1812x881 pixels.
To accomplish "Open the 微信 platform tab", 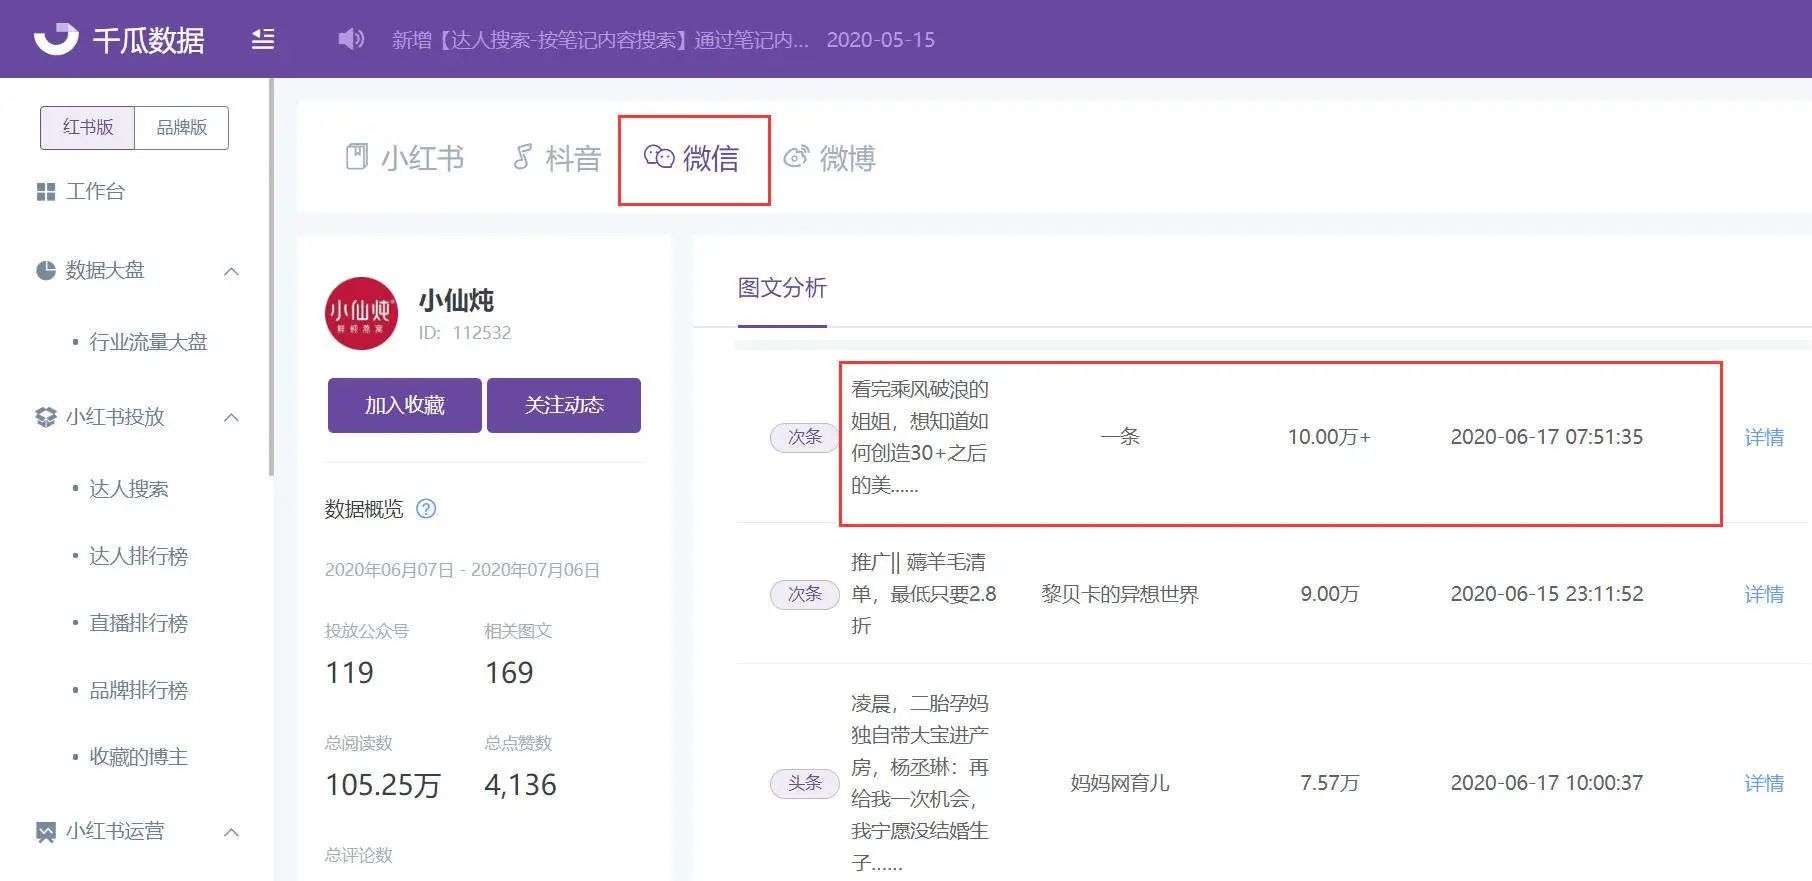I will [693, 158].
